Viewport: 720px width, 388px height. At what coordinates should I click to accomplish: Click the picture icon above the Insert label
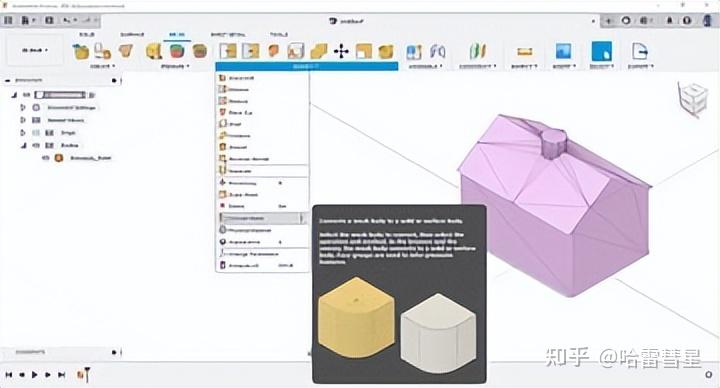563,51
